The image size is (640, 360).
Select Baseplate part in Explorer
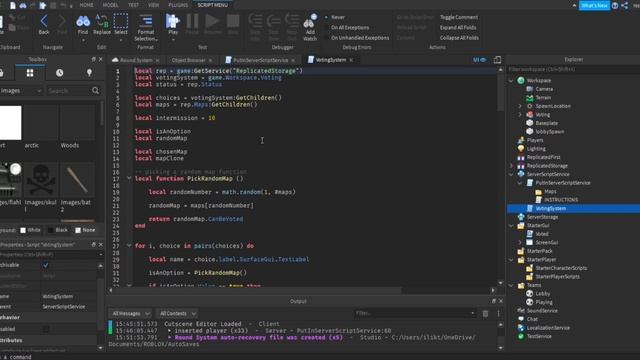[546, 123]
